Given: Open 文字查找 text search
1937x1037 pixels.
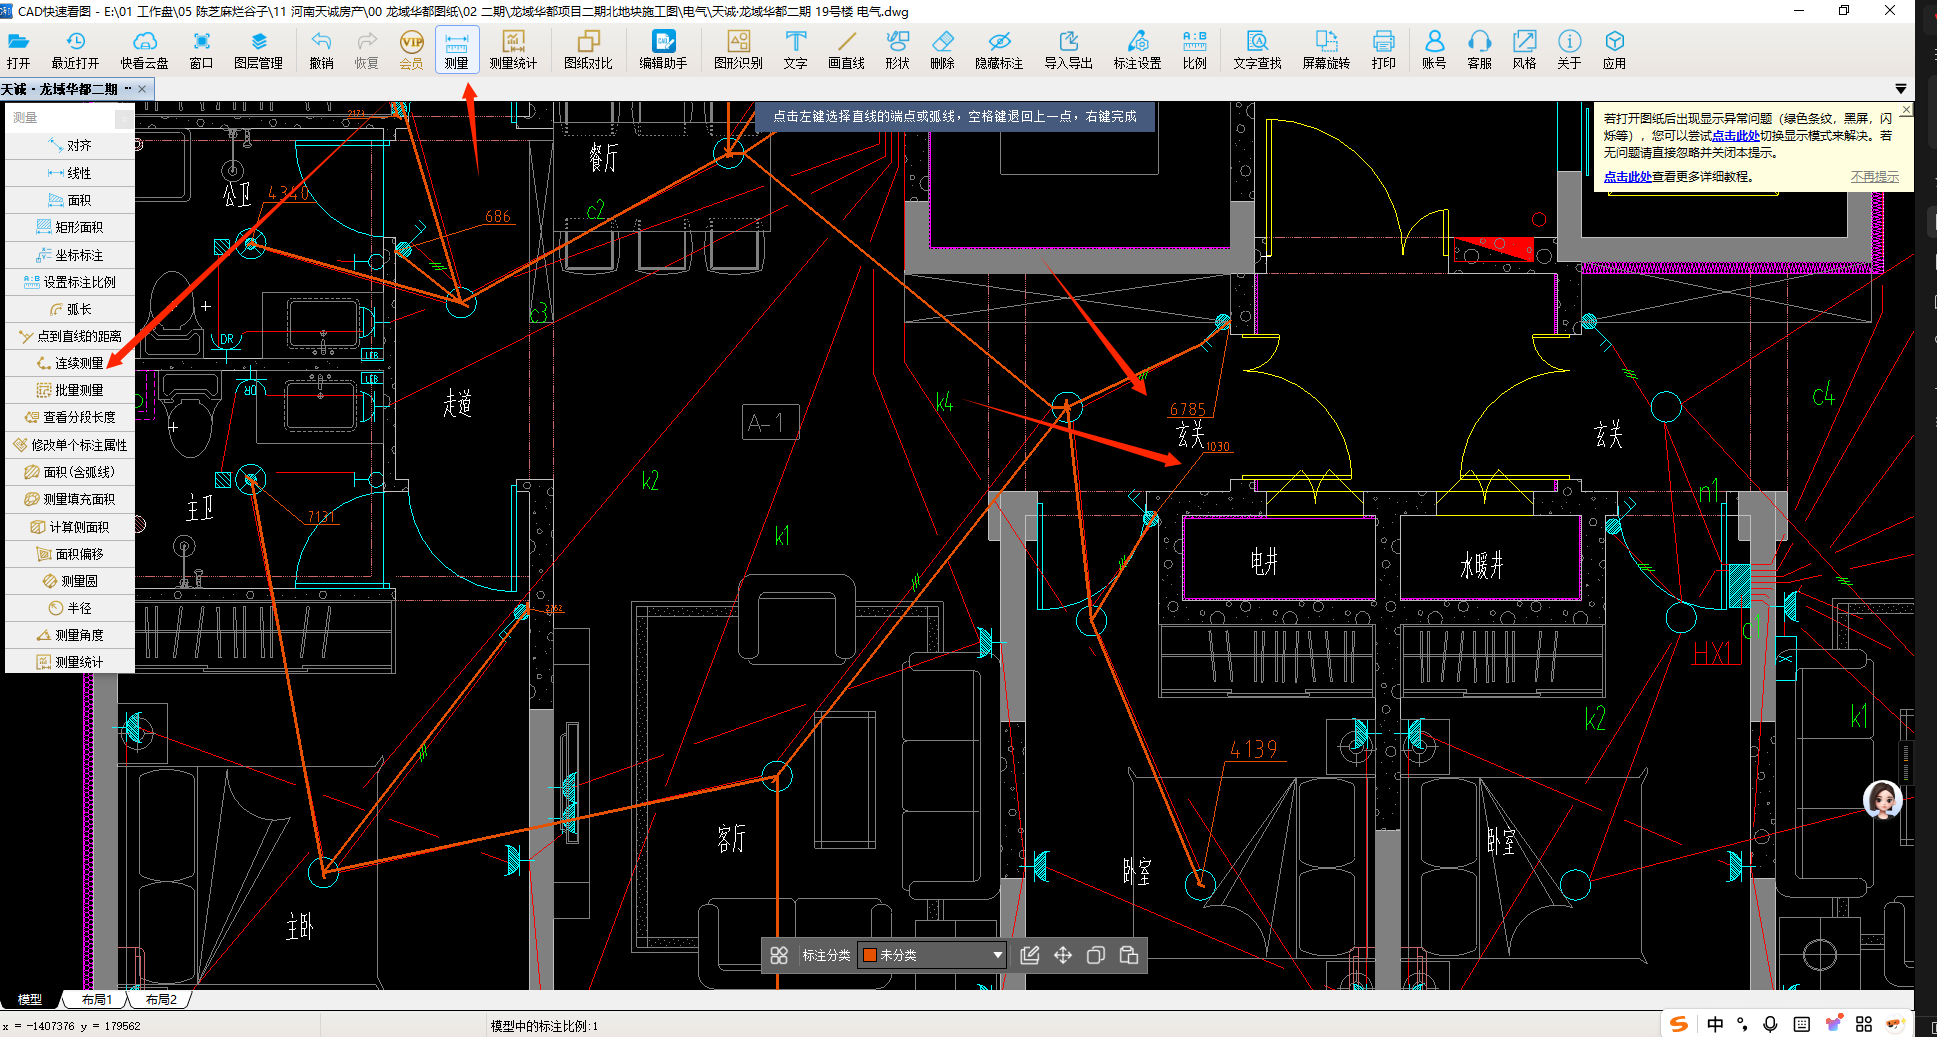Looking at the screenshot, I should pyautogui.click(x=1257, y=49).
